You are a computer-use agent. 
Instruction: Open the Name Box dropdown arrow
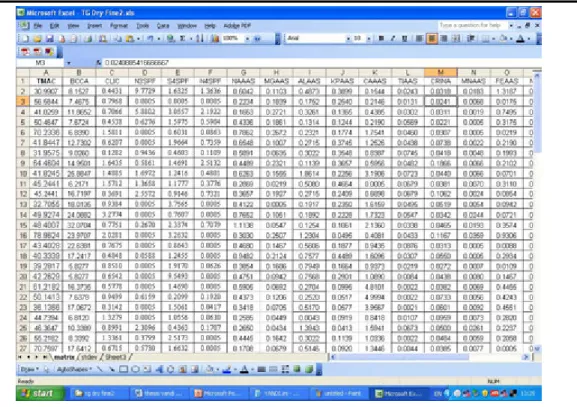(68, 63)
